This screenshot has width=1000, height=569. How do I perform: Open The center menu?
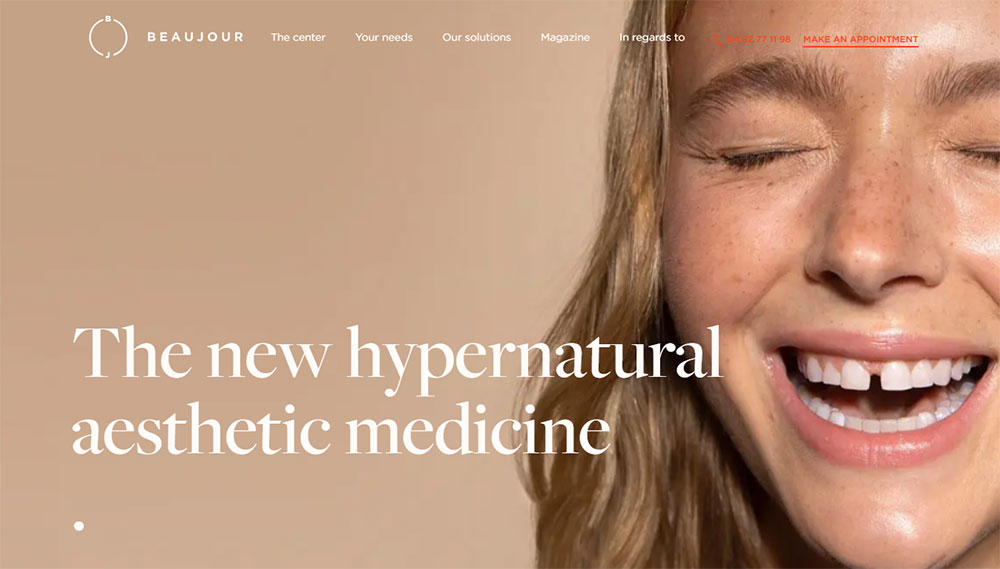[x=298, y=37]
